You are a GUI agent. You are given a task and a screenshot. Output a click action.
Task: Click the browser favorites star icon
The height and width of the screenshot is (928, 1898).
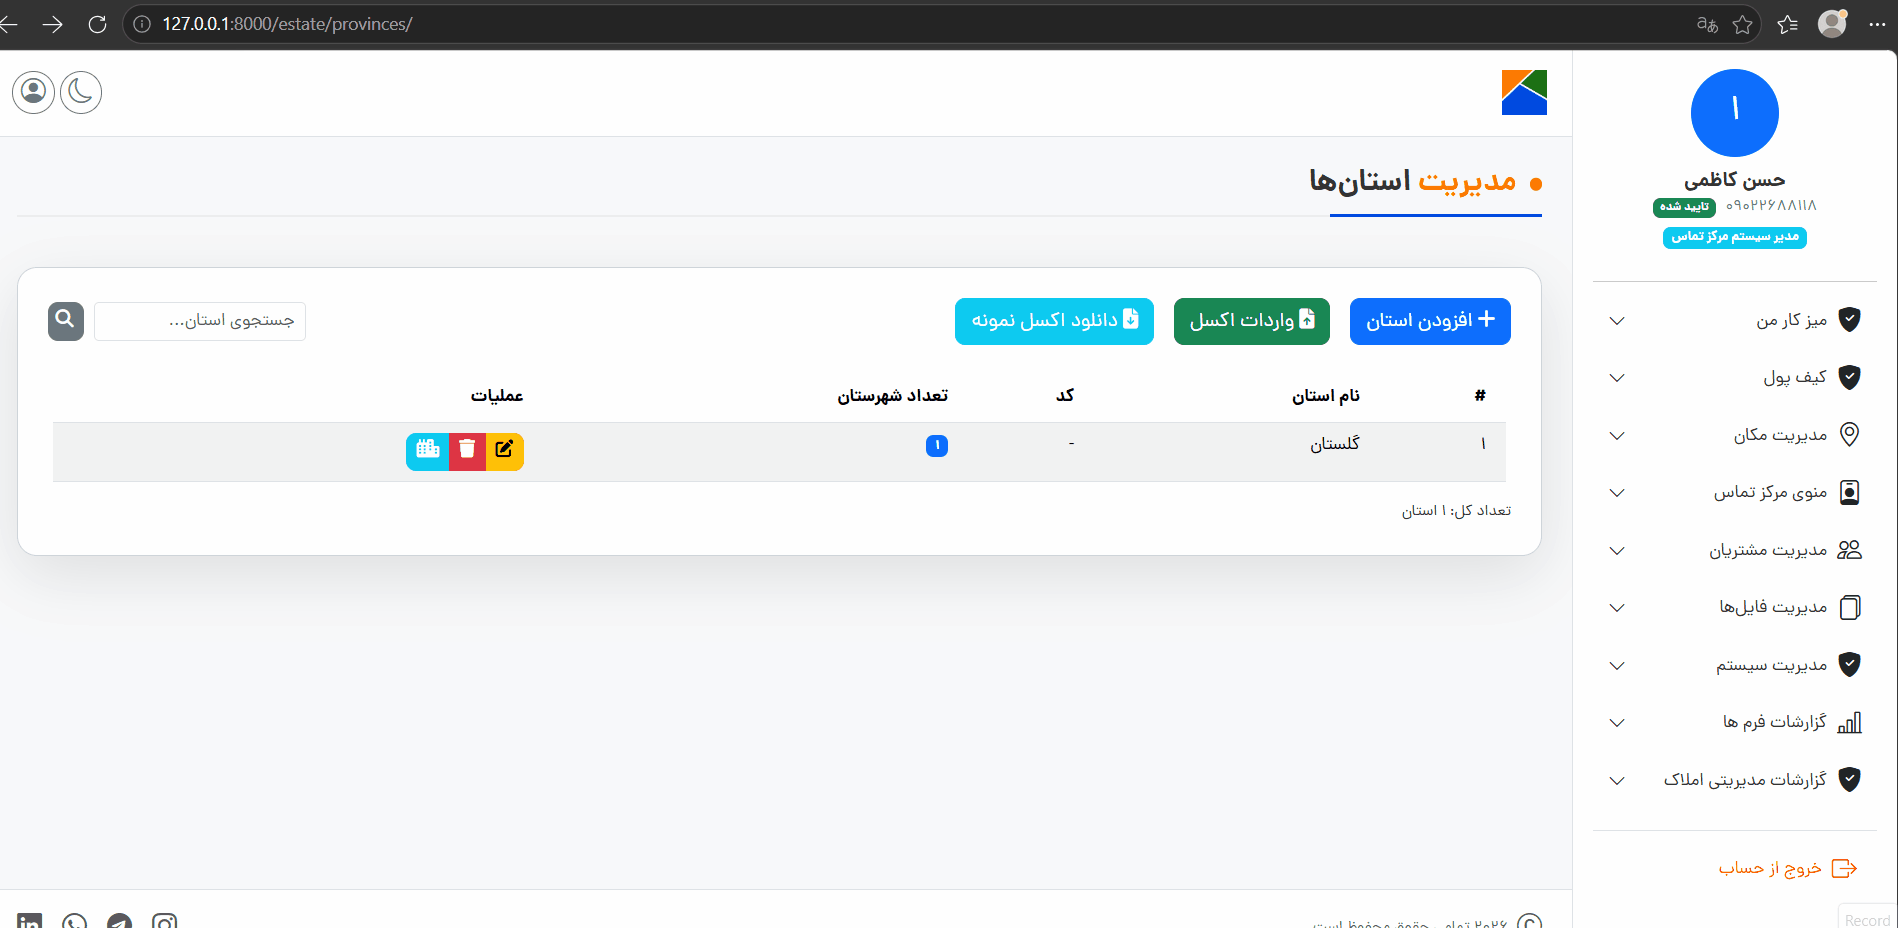pos(1742,24)
